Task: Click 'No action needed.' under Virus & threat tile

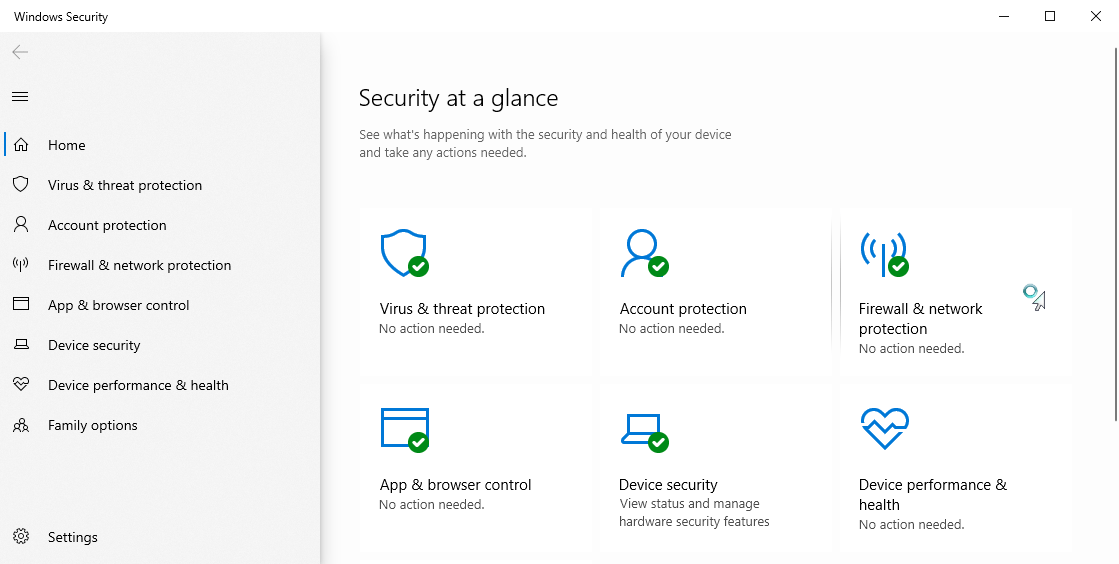Action: click(432, 328)
